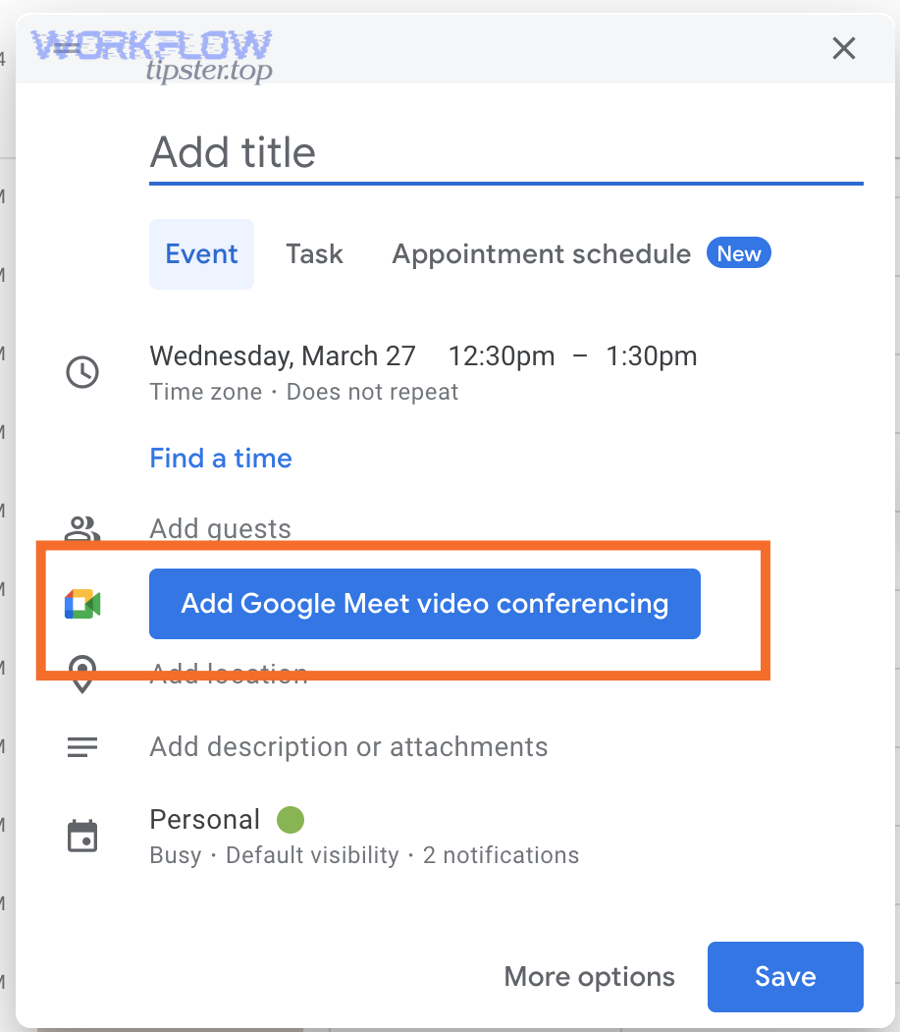Click the calendar icon beside Personal

tap(82, 837)
